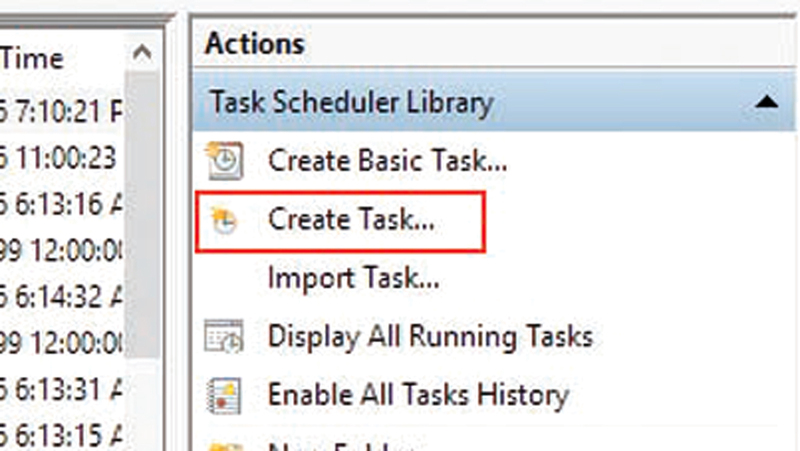Pick the task row showing 6:13:16
800x451 pixels.
point(60,206)
